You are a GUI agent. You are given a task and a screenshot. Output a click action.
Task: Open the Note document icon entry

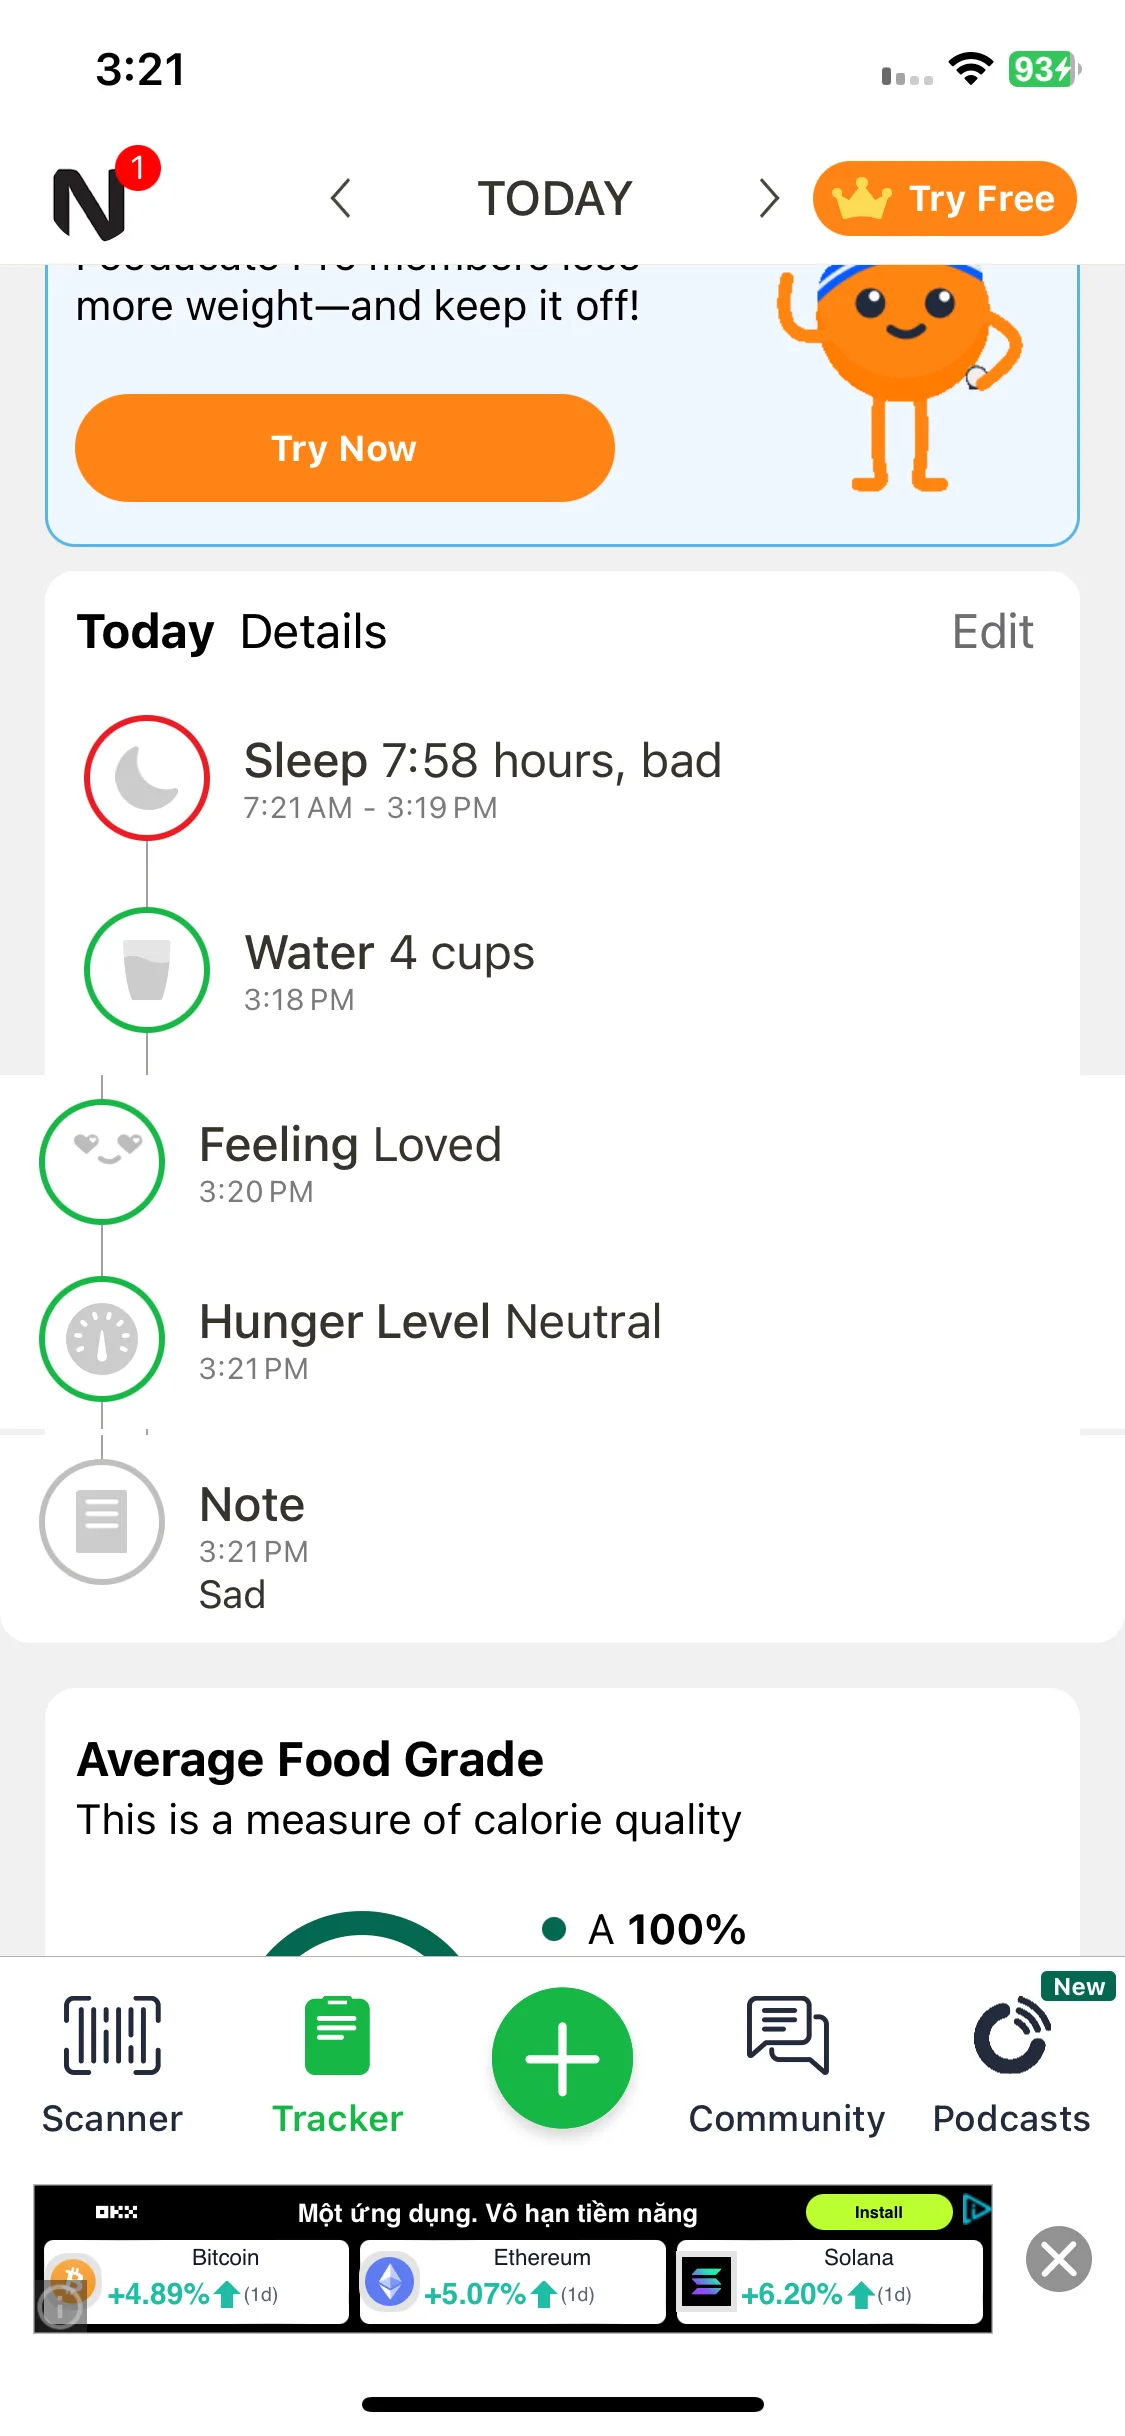coord(102,1521)
